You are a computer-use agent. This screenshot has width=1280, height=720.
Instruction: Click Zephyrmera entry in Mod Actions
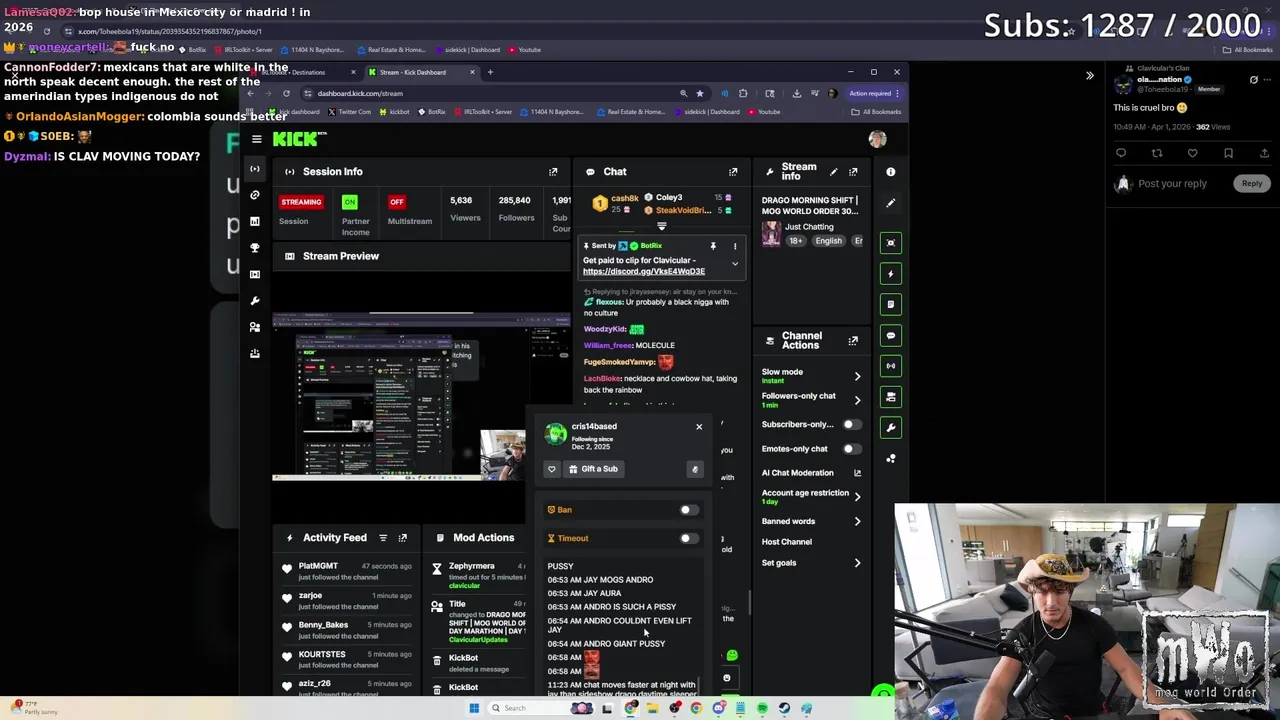pos(472,566)
